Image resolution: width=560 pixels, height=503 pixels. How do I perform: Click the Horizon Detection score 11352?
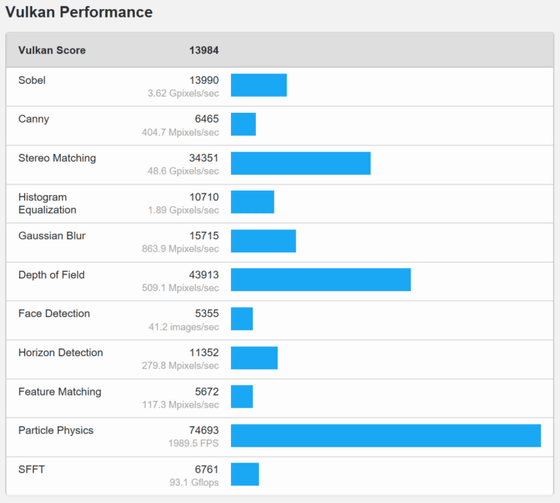[204, 353]
